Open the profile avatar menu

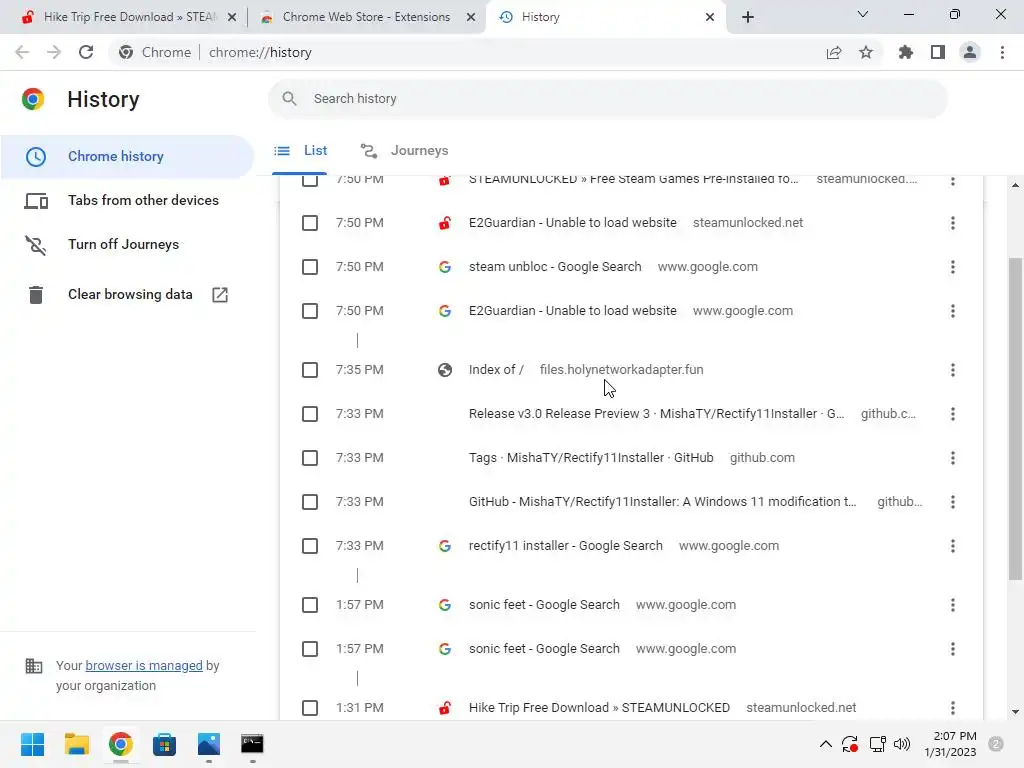[970, 52]
